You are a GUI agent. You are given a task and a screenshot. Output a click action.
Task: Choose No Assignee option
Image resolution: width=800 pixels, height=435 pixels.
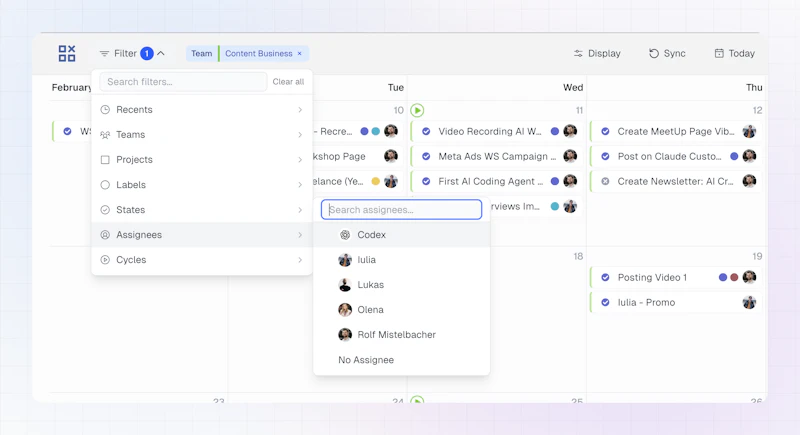tap(402, 360)
